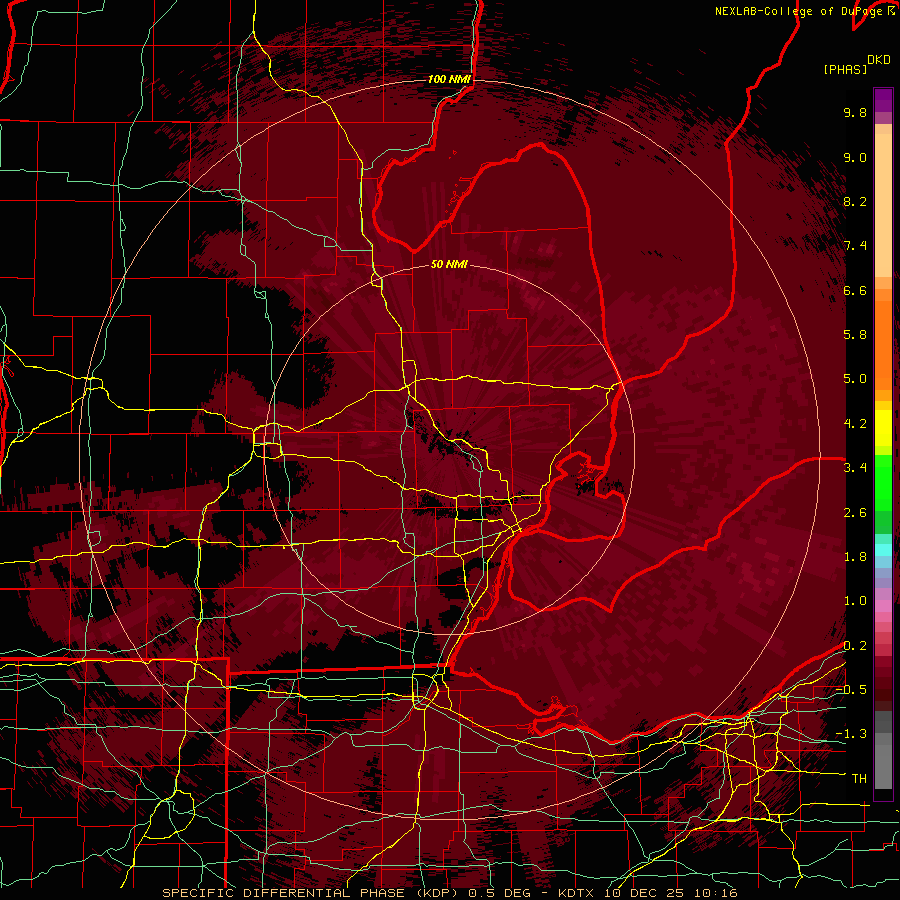Click the purple top segment of the color bar
Image resolution: width=900 pixels, height=900 pixels.
pos(883,100)
